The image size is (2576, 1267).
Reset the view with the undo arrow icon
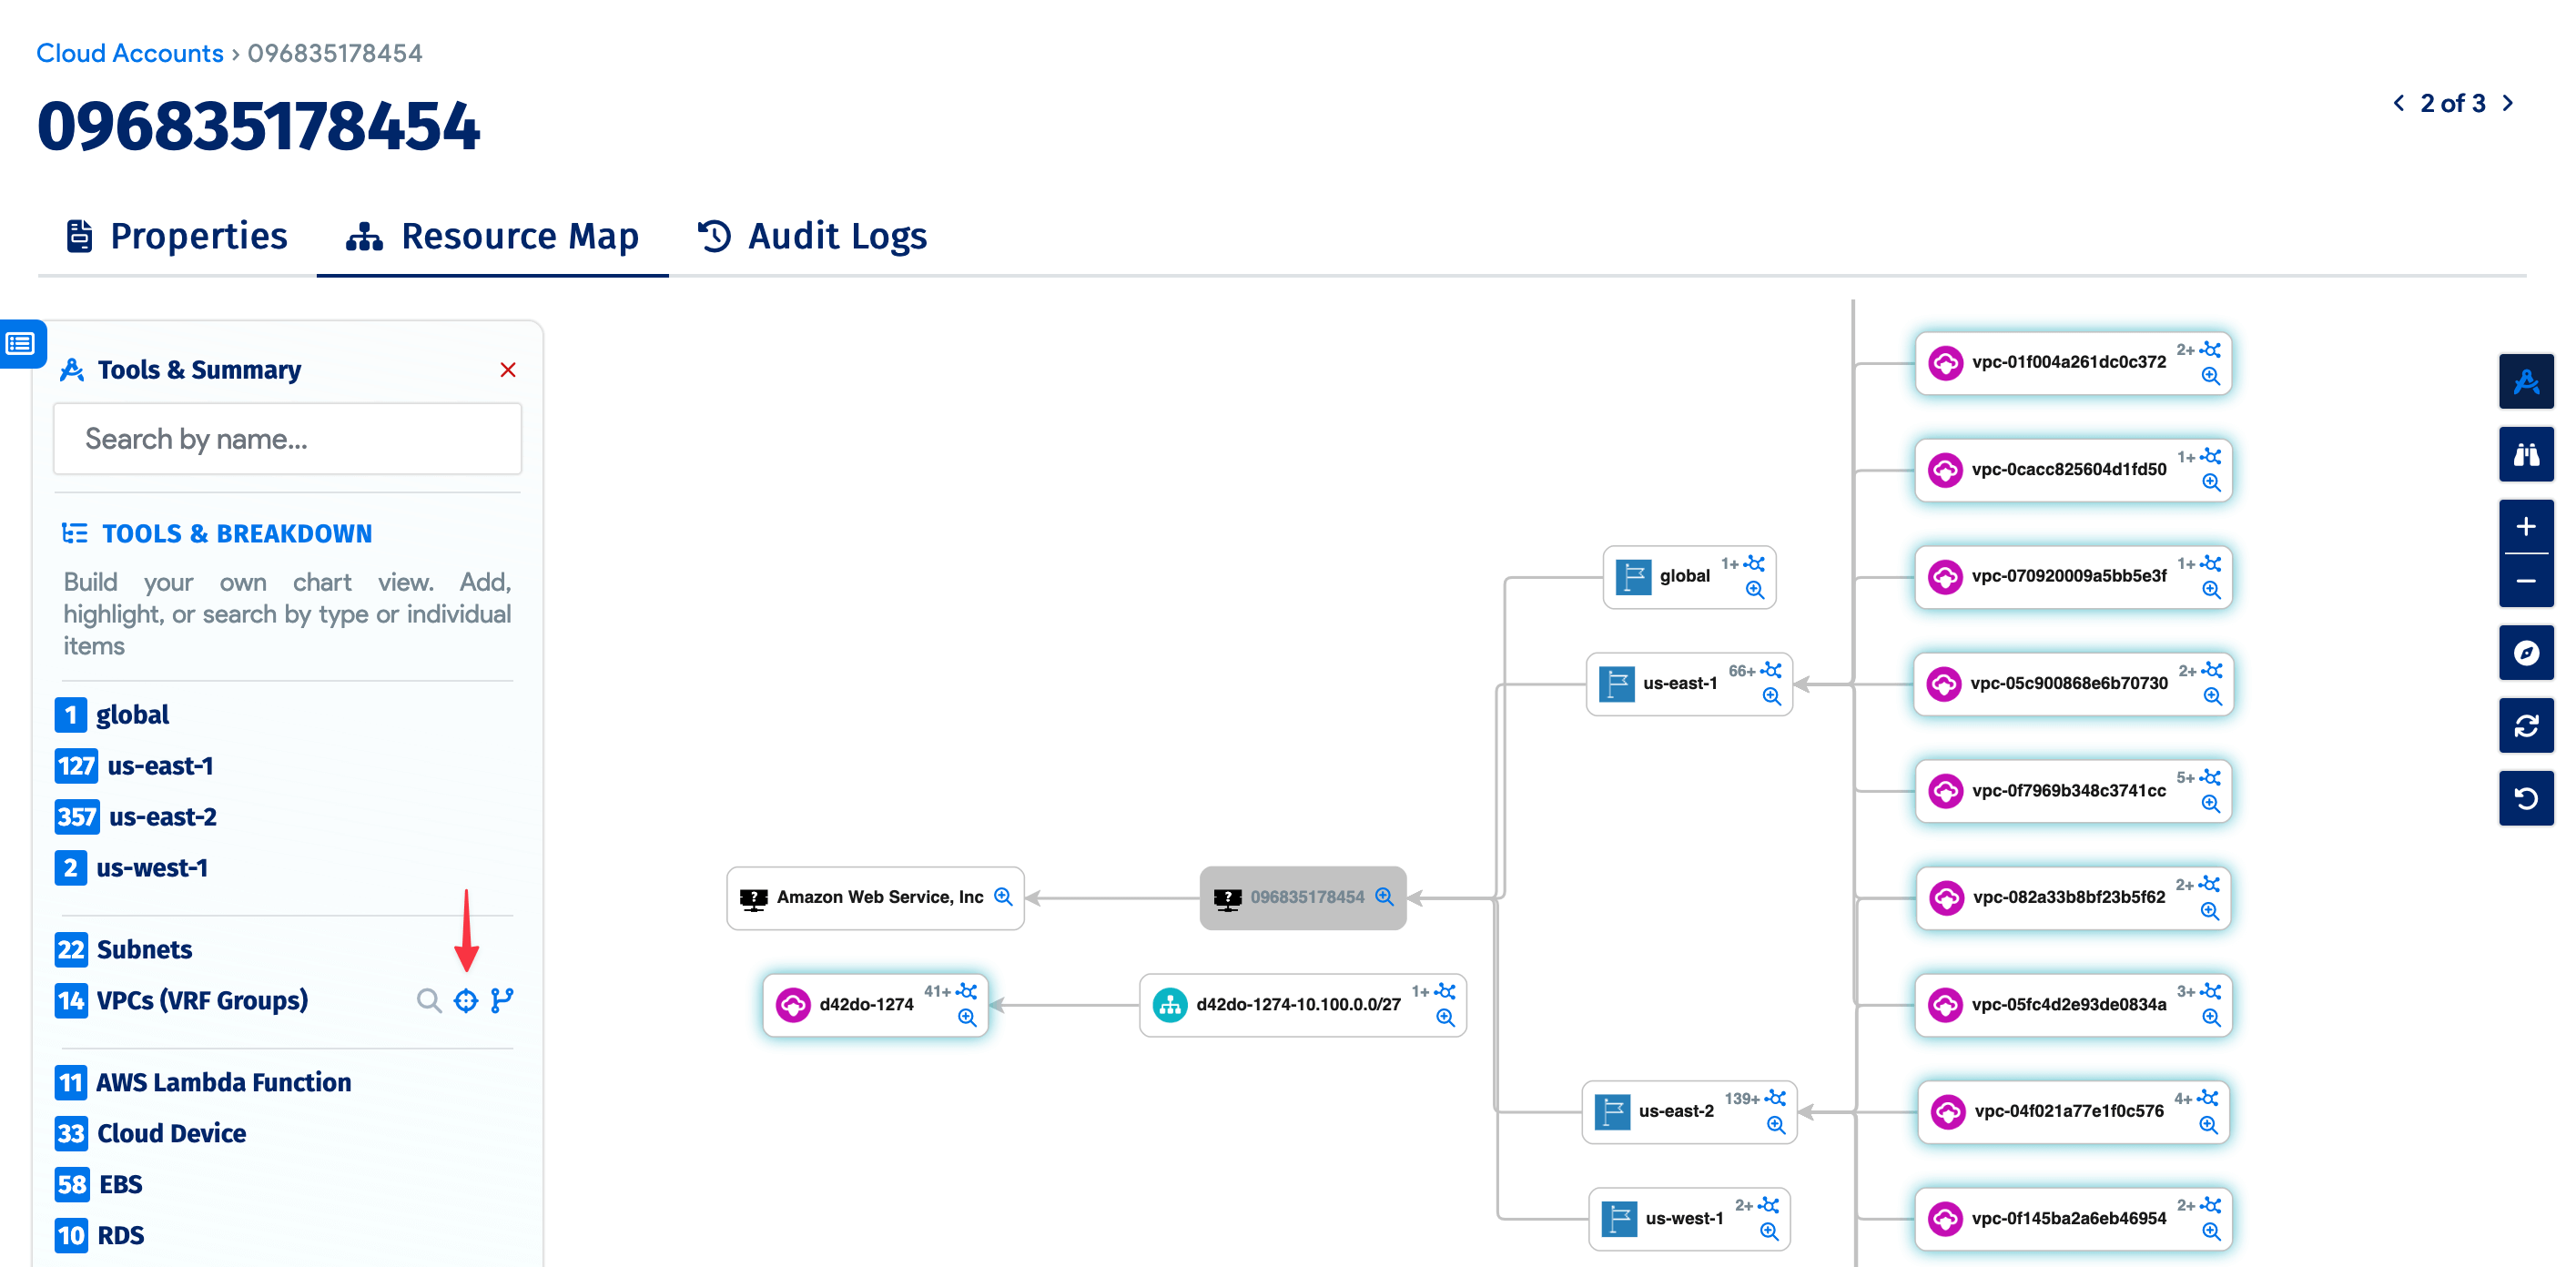[x=2527, y=798]
